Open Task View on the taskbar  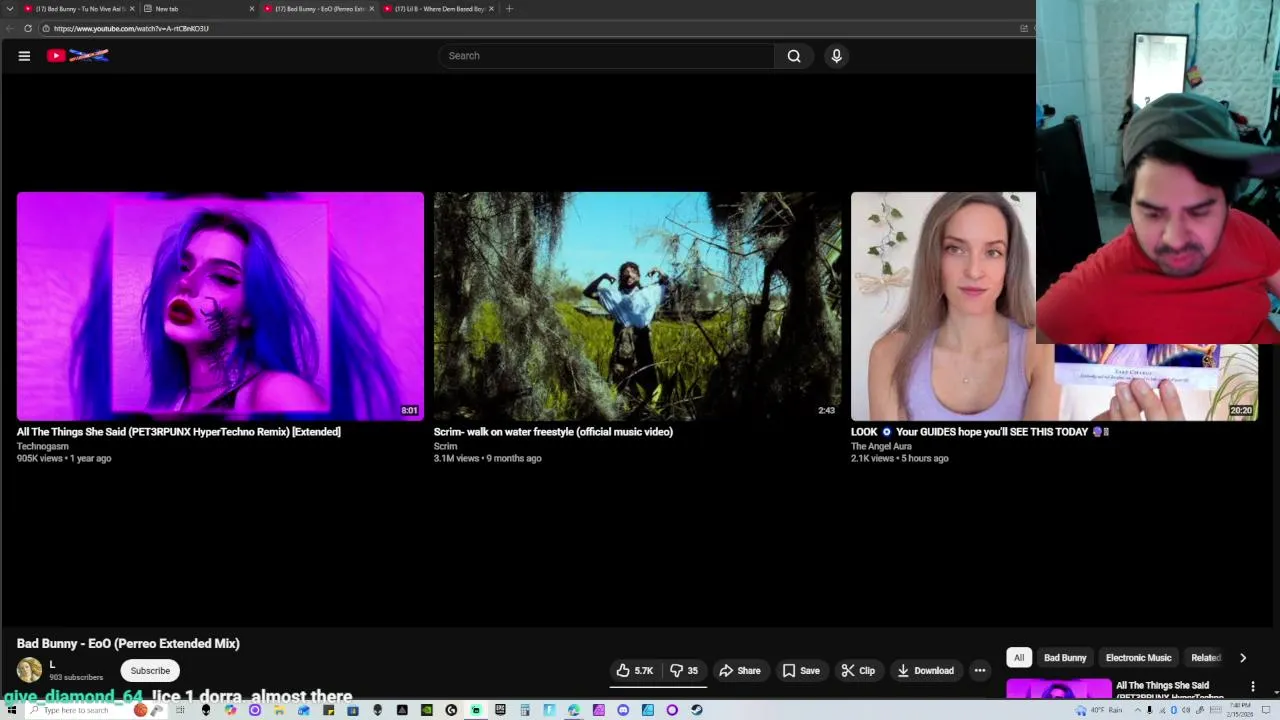click(180, 710)
